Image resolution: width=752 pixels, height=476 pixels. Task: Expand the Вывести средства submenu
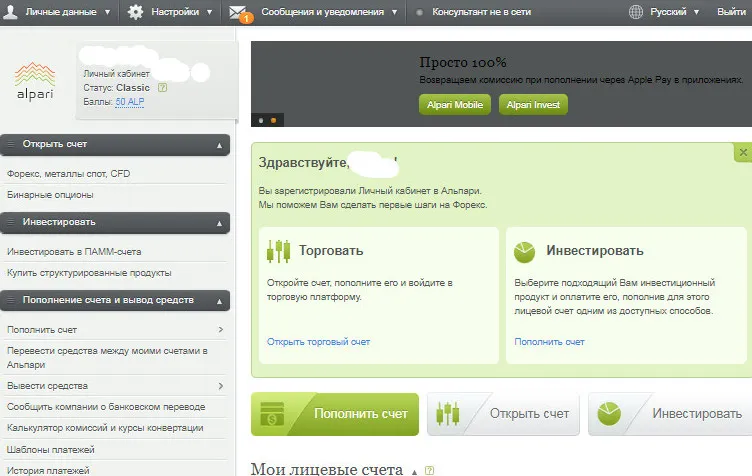click(x=220, y=386)
